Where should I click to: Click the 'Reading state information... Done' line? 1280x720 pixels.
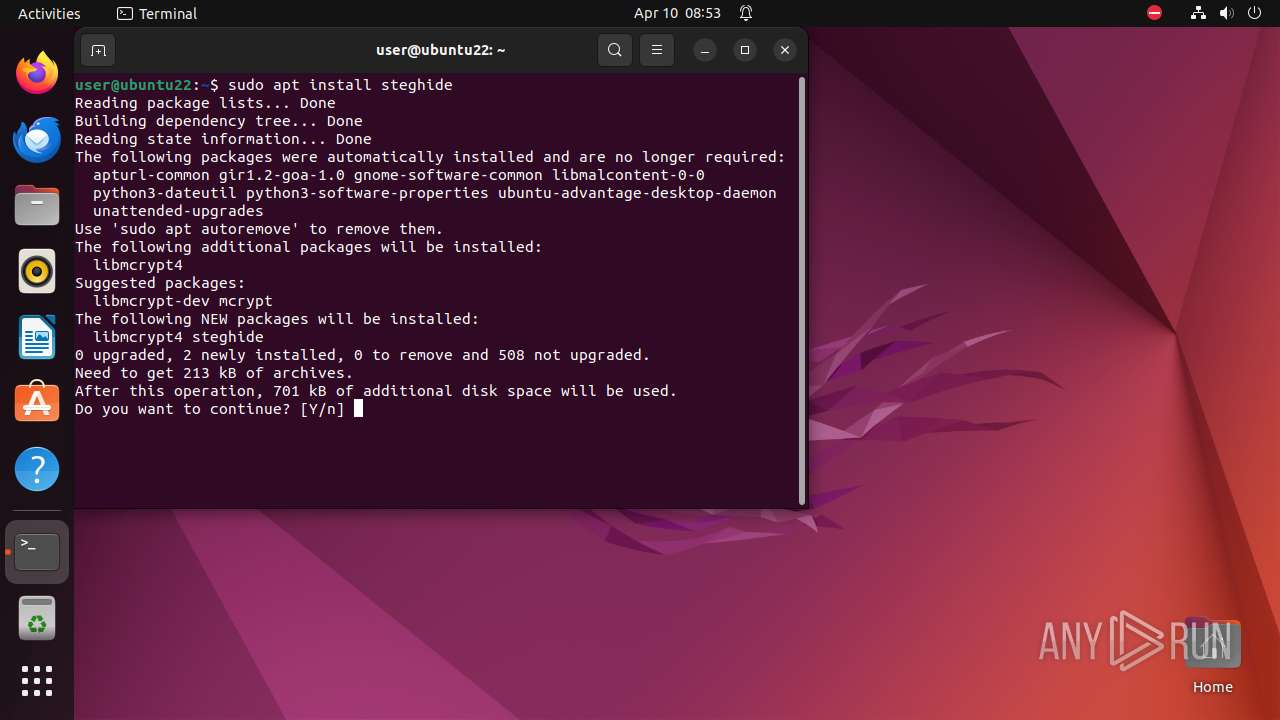click(223, 139)
